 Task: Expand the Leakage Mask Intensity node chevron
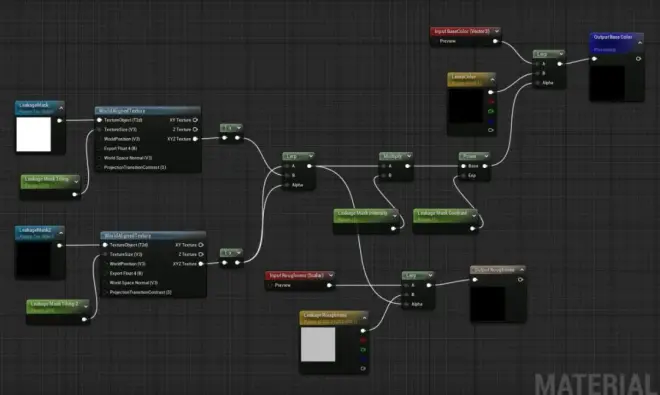(x=394, y=216)
